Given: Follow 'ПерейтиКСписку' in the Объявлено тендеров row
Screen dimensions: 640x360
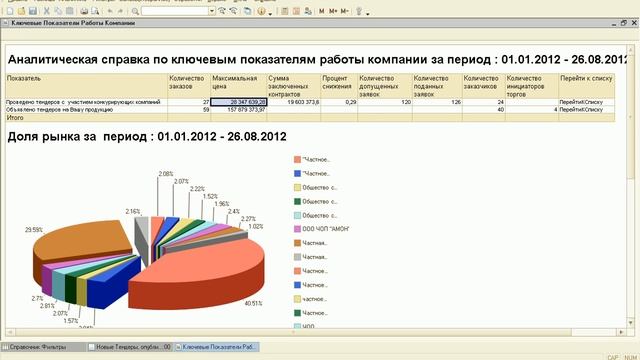Looking at the screenshot, I should 581,109.
